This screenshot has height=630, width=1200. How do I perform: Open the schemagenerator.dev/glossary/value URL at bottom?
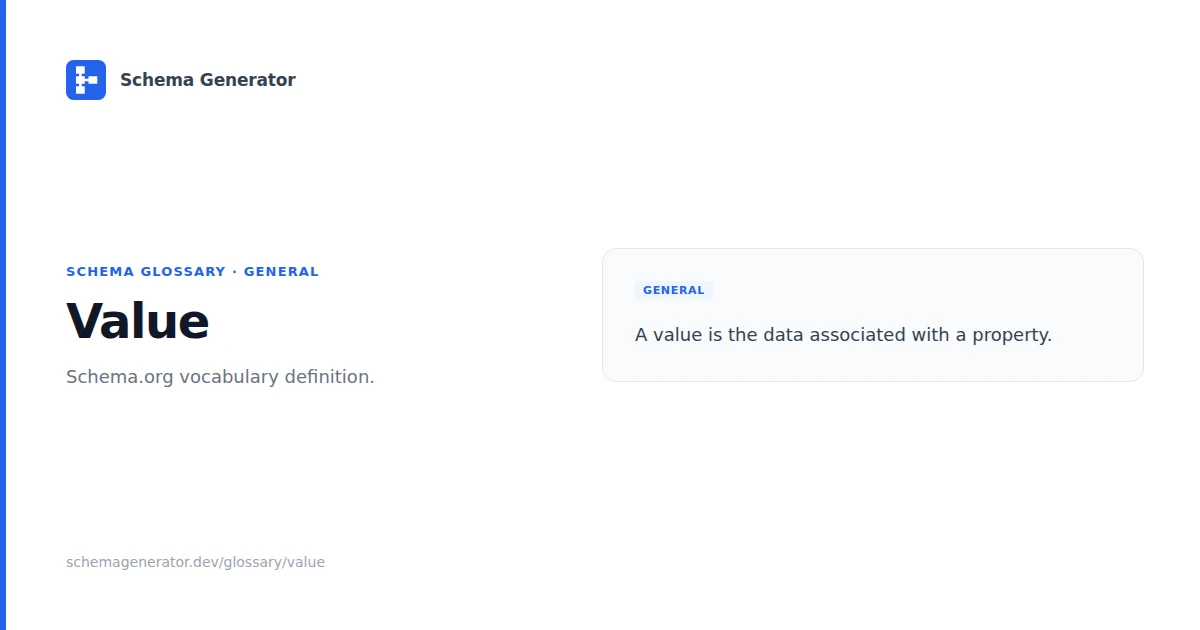click(x=195, y=562)
